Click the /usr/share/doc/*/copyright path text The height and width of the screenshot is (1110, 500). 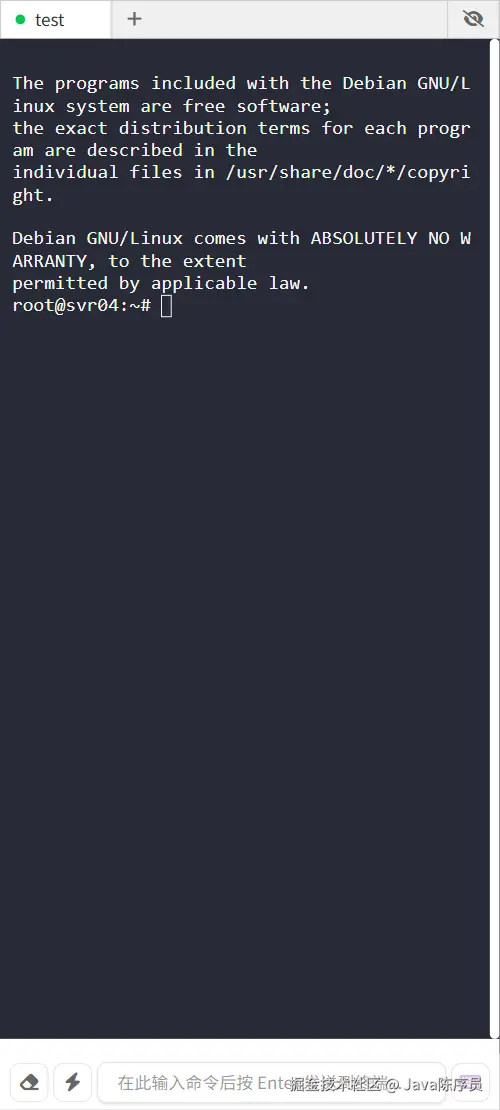(x=347, y=172)
